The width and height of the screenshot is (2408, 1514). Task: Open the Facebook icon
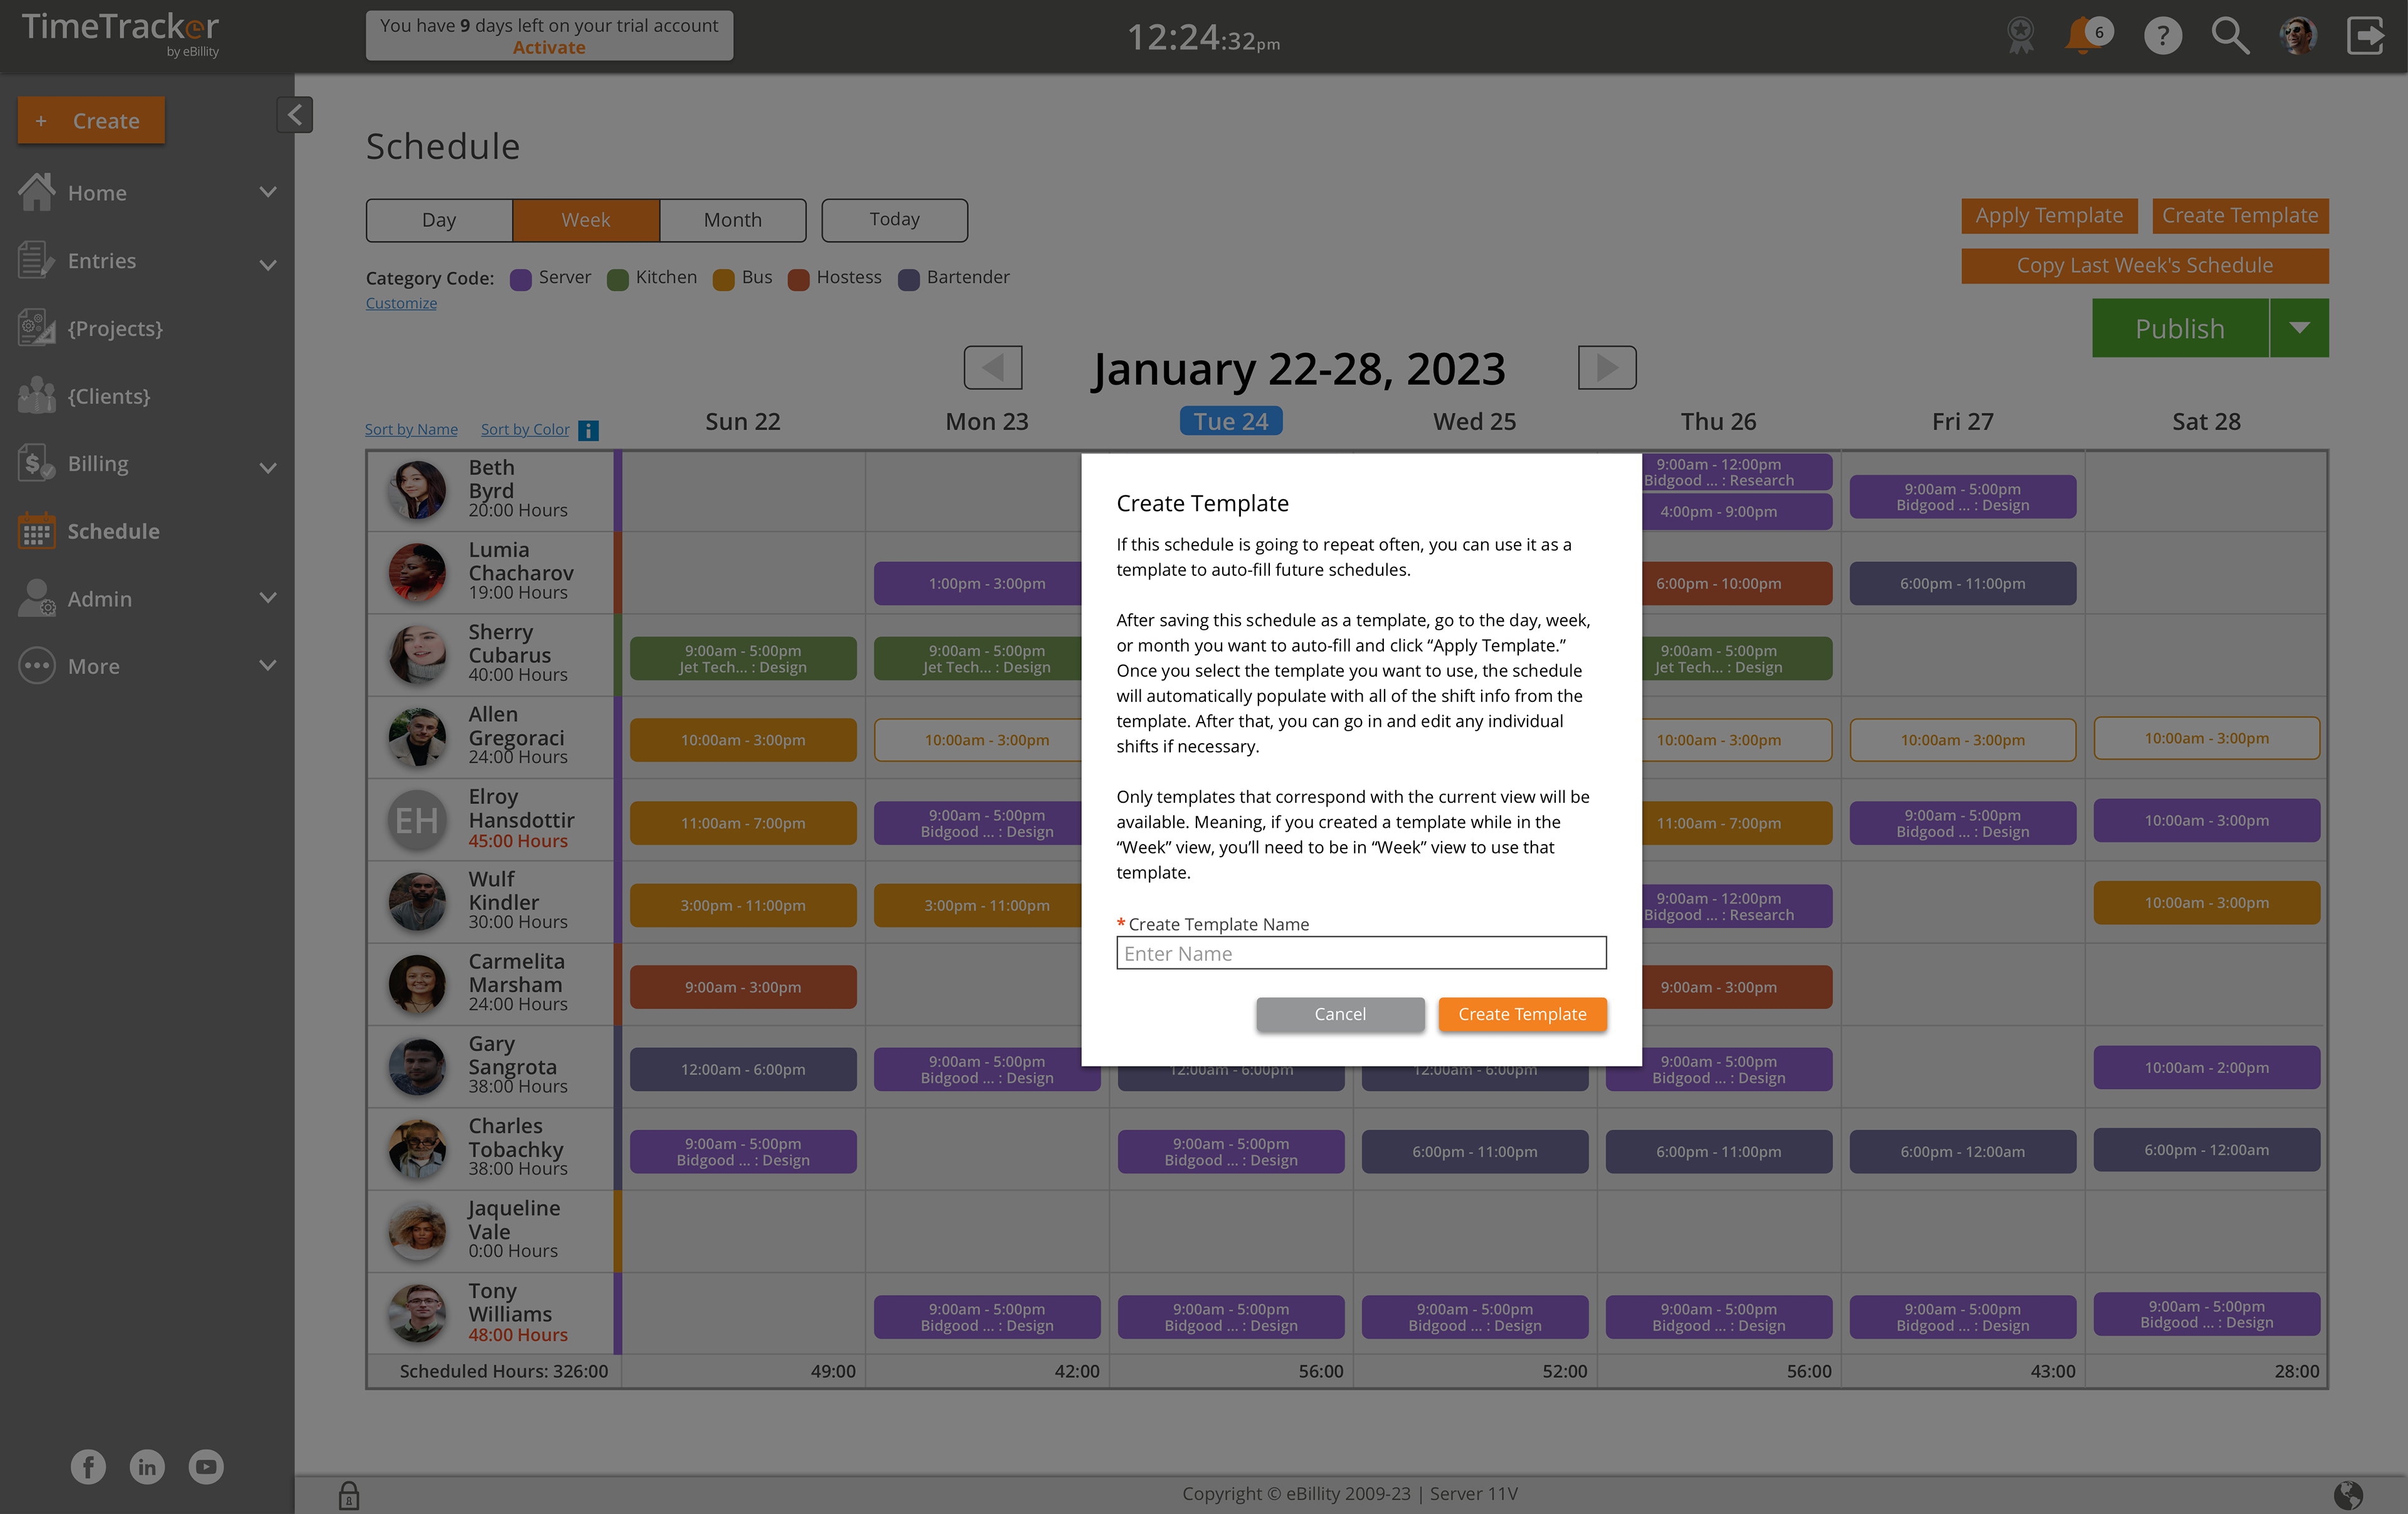(88, 1467)
